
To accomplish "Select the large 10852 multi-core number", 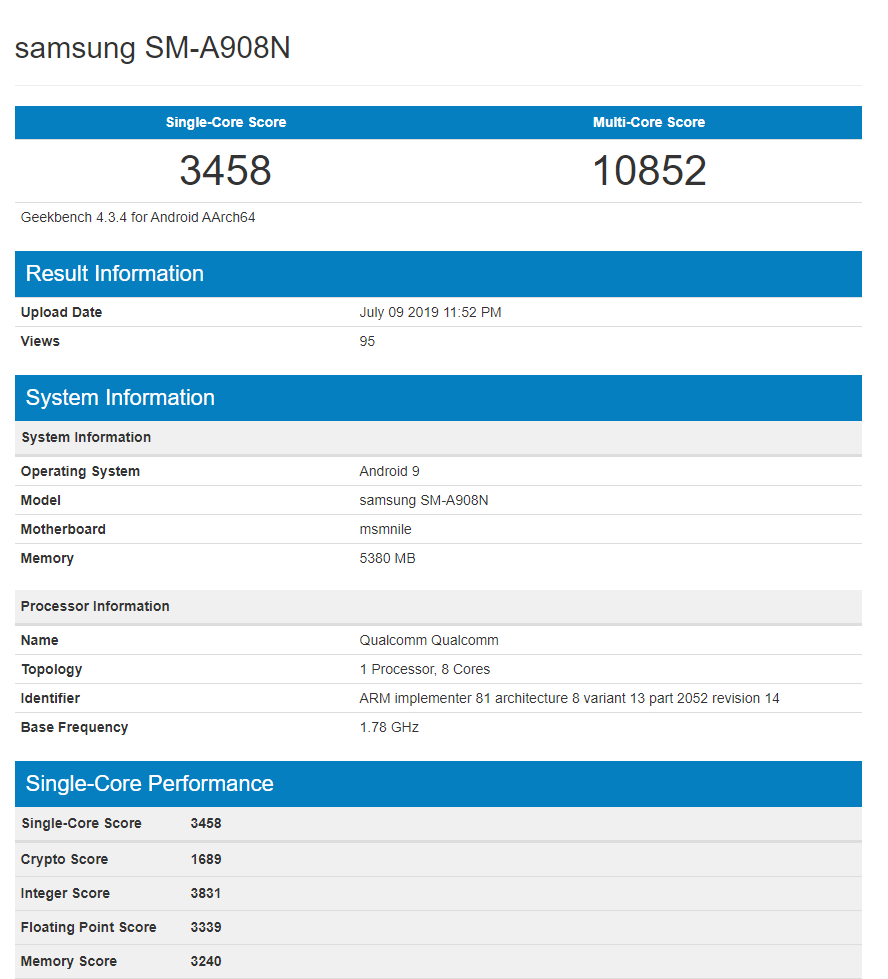I will (649, 170).
